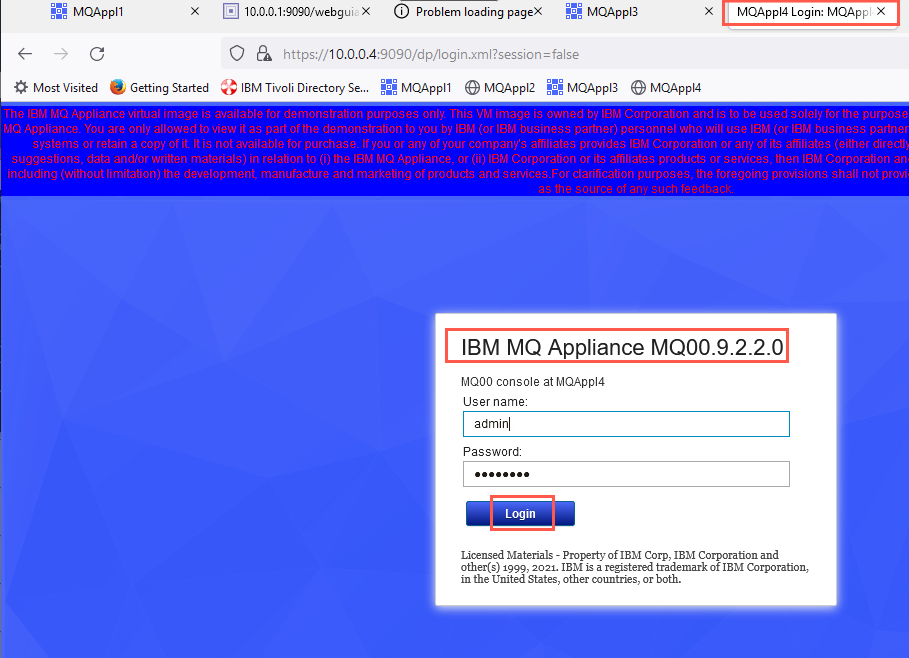Screen dimensions: 909x658
Task: Click the IBM MQ Appliance MQ00.9.2.2.0 heading
Action: click(622, 347)
